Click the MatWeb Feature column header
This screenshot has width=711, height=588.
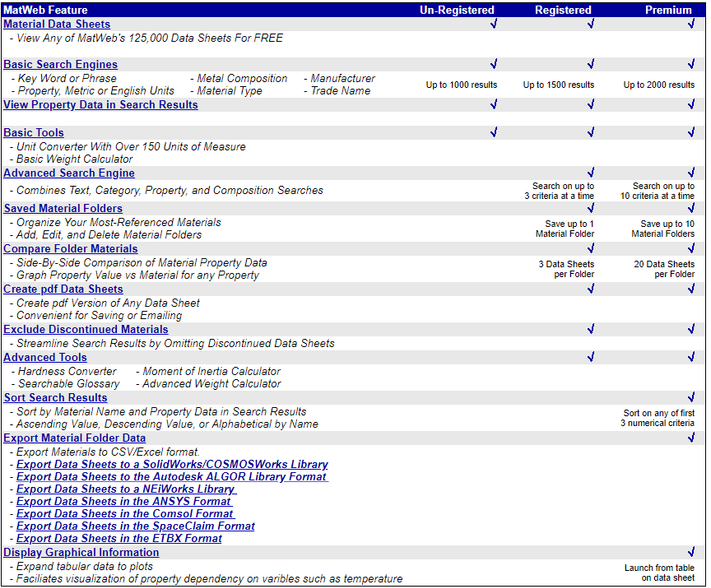pos(45,10)
